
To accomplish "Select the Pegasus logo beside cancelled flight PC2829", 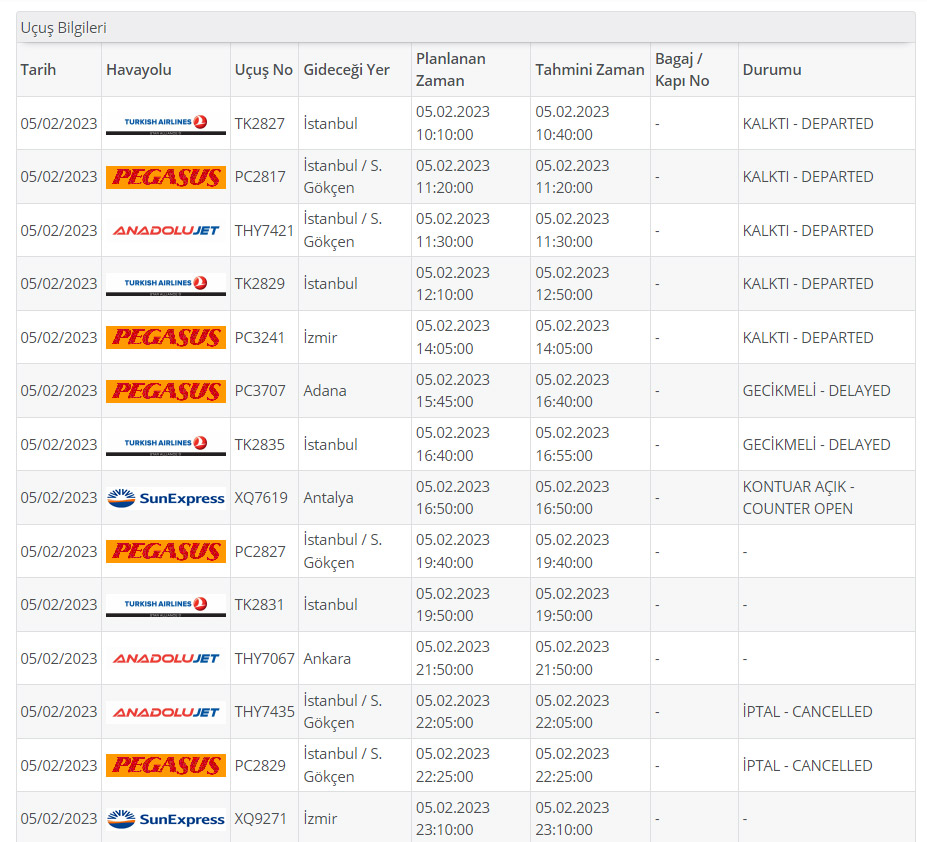I will [x=165, y=765].
